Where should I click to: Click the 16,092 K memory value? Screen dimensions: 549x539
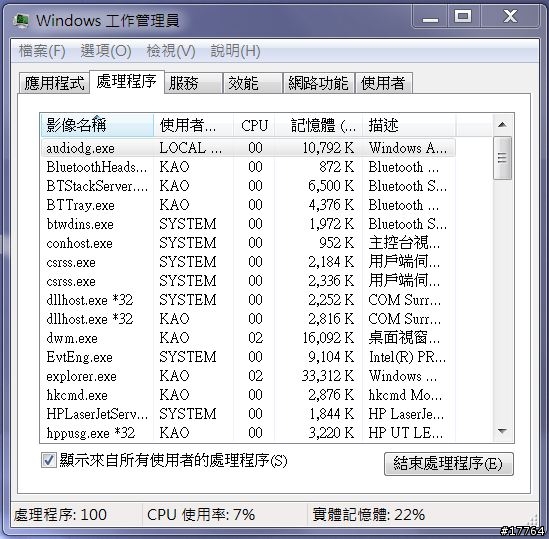click(x=328, y=338)
